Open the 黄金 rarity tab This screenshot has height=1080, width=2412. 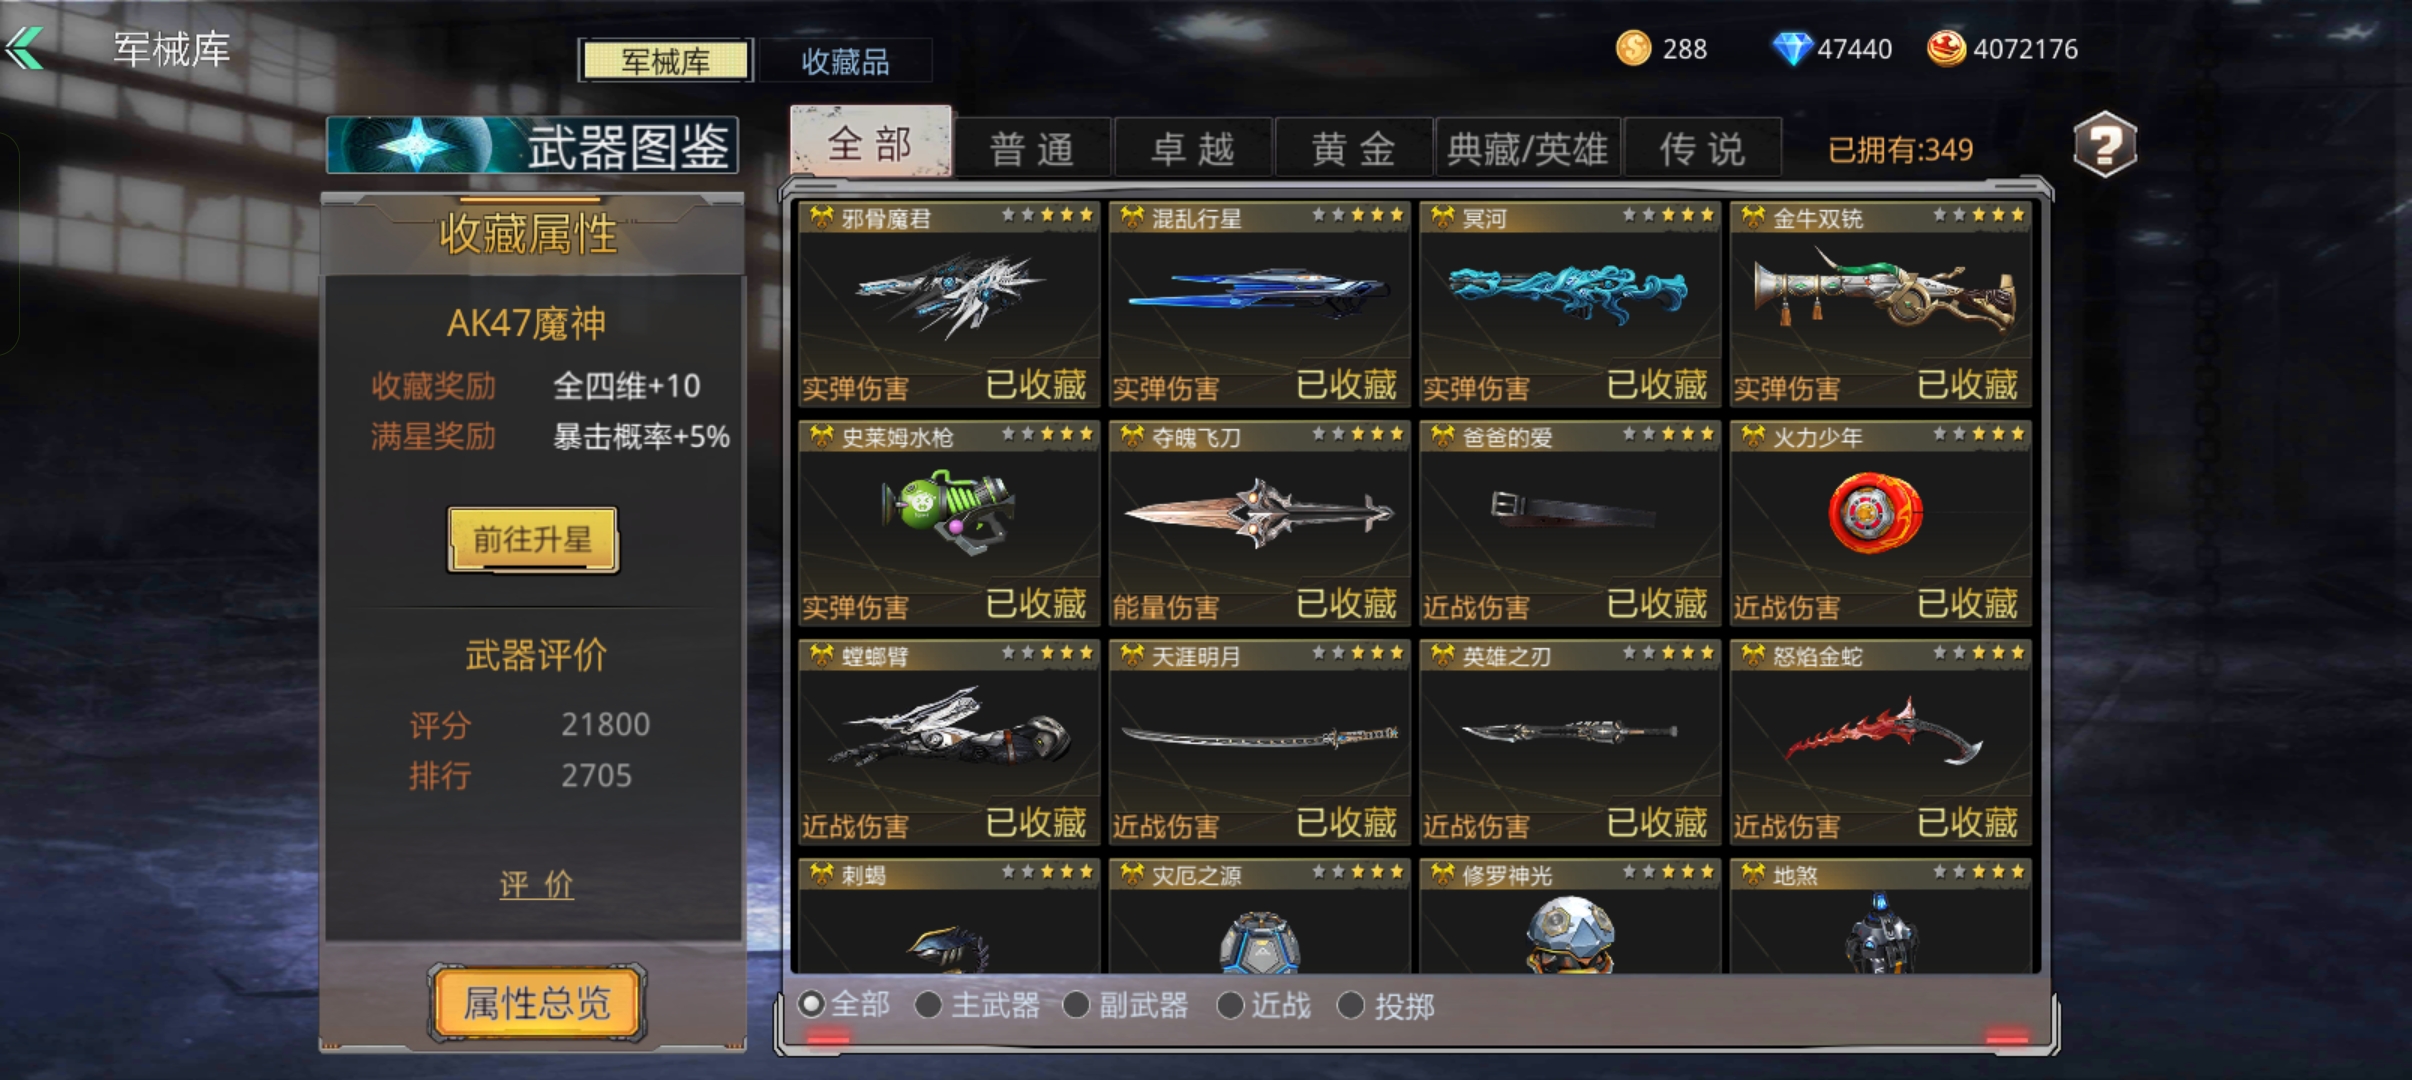point(1354,148)
